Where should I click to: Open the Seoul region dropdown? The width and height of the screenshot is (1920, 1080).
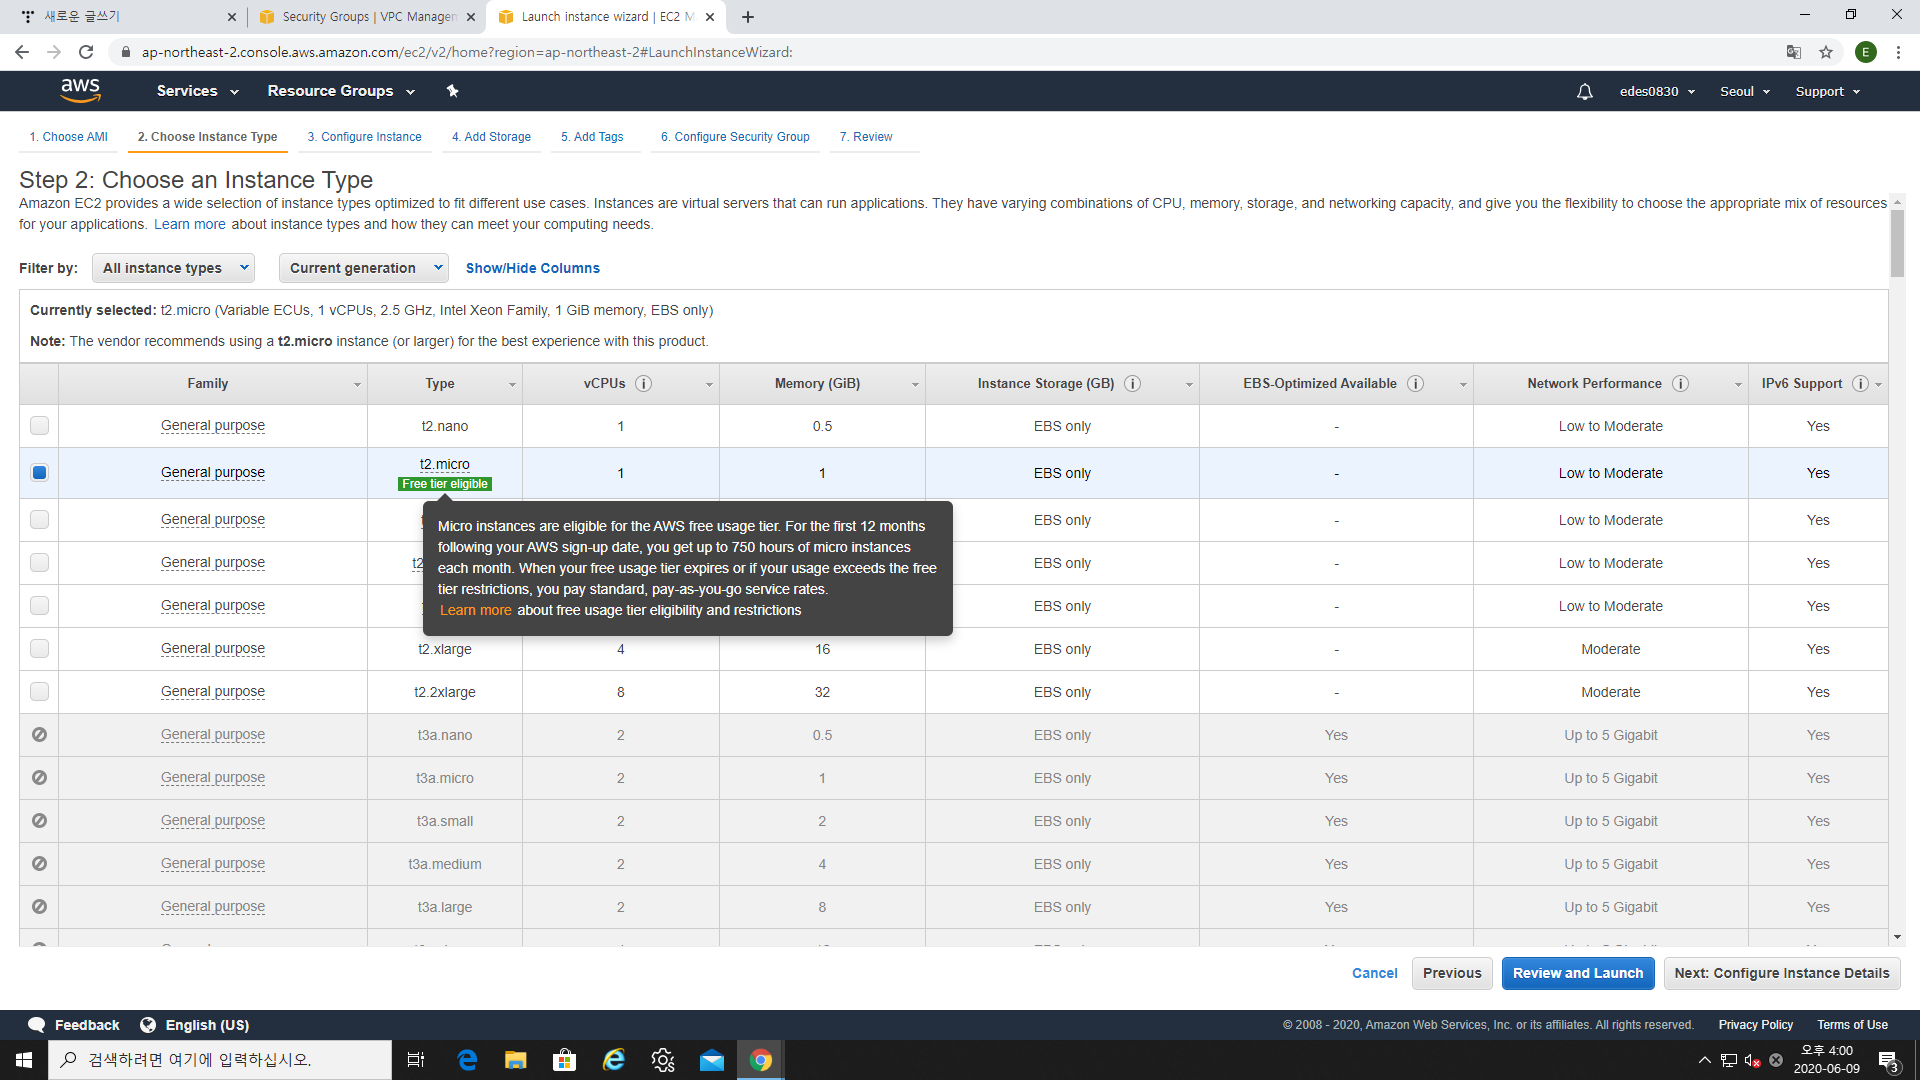click(1745, 91)
